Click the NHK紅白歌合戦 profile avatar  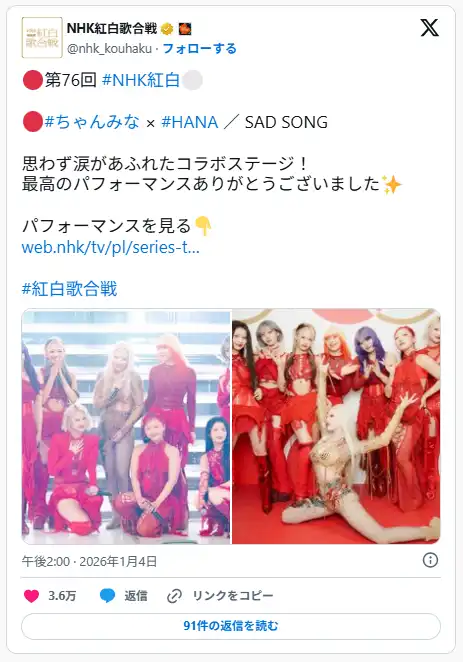(x=42, y=38)
